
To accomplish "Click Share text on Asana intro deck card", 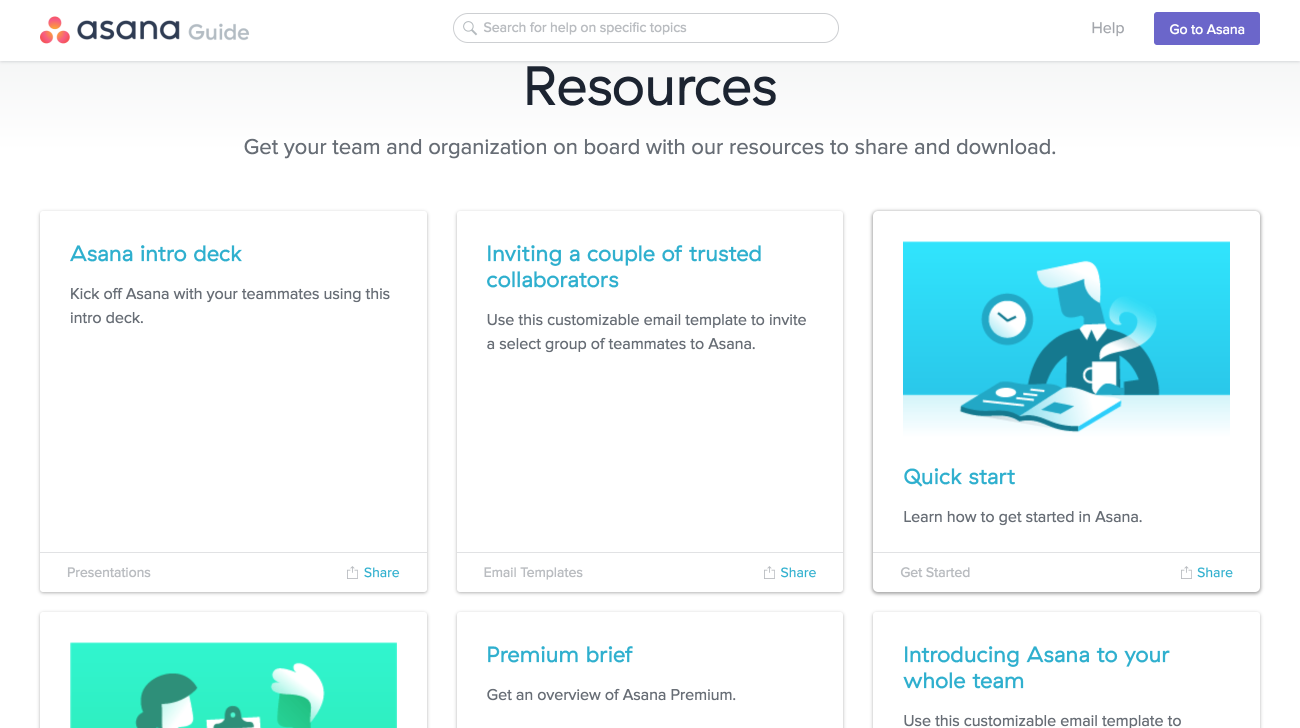I will [381, 573].
